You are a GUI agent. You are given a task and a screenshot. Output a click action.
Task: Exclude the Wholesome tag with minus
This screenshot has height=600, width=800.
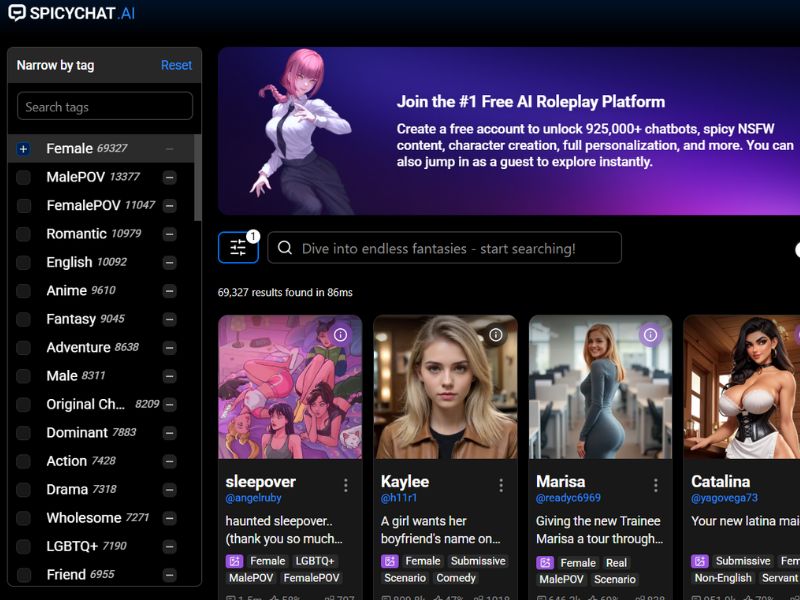(169, 518)
